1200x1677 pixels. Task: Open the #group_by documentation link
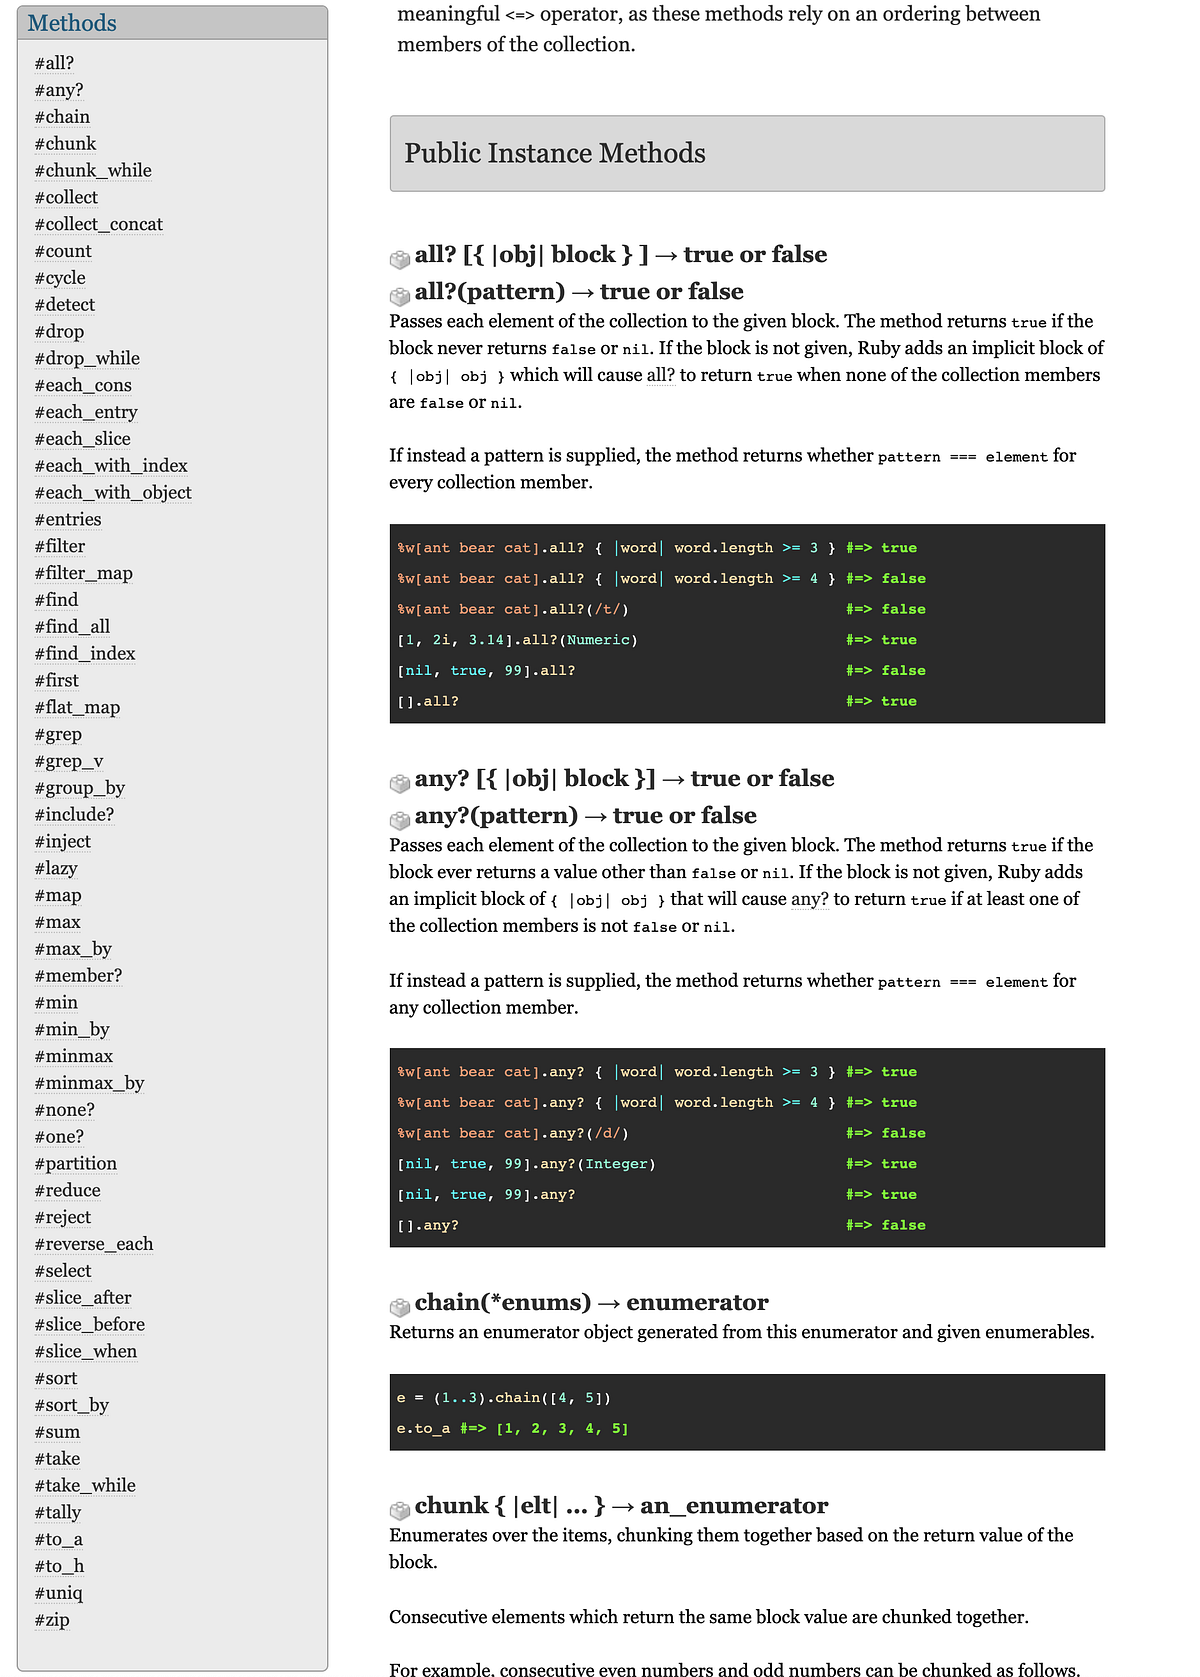80,788
